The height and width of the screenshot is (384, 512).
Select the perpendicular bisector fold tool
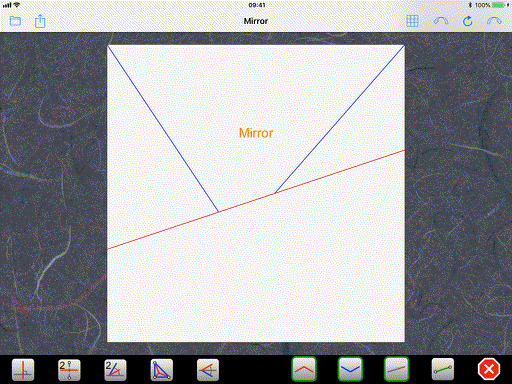(x=69, y=370)
